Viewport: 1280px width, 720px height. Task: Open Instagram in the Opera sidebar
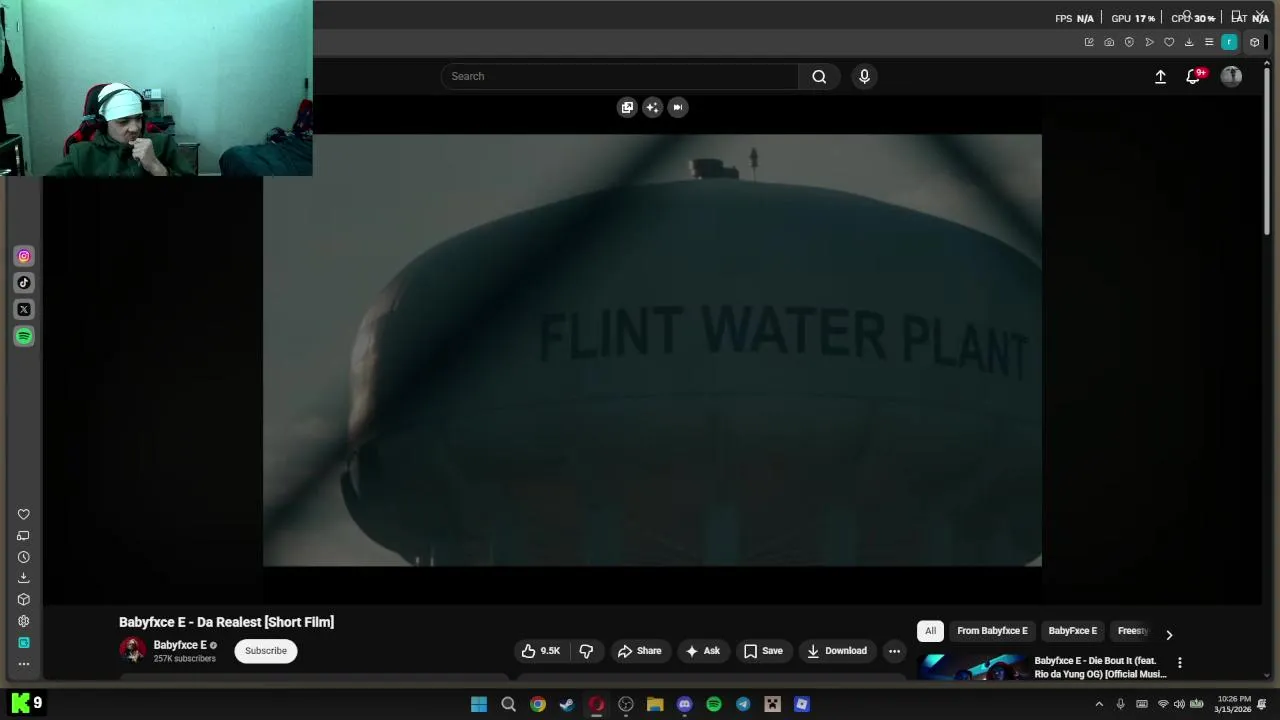24,256
